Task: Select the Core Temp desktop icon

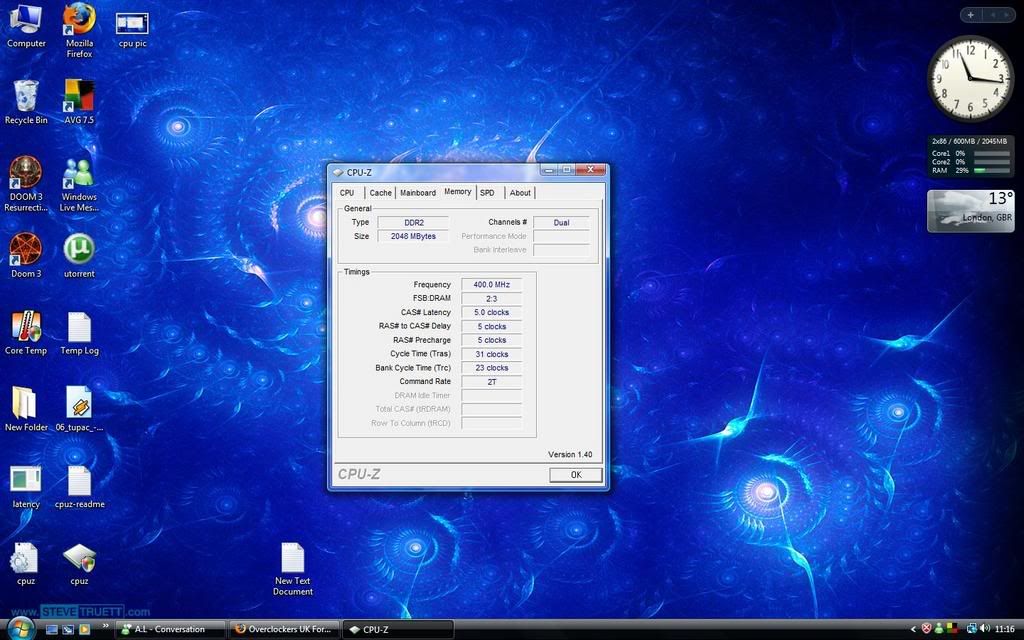Action: coord(26,332)
